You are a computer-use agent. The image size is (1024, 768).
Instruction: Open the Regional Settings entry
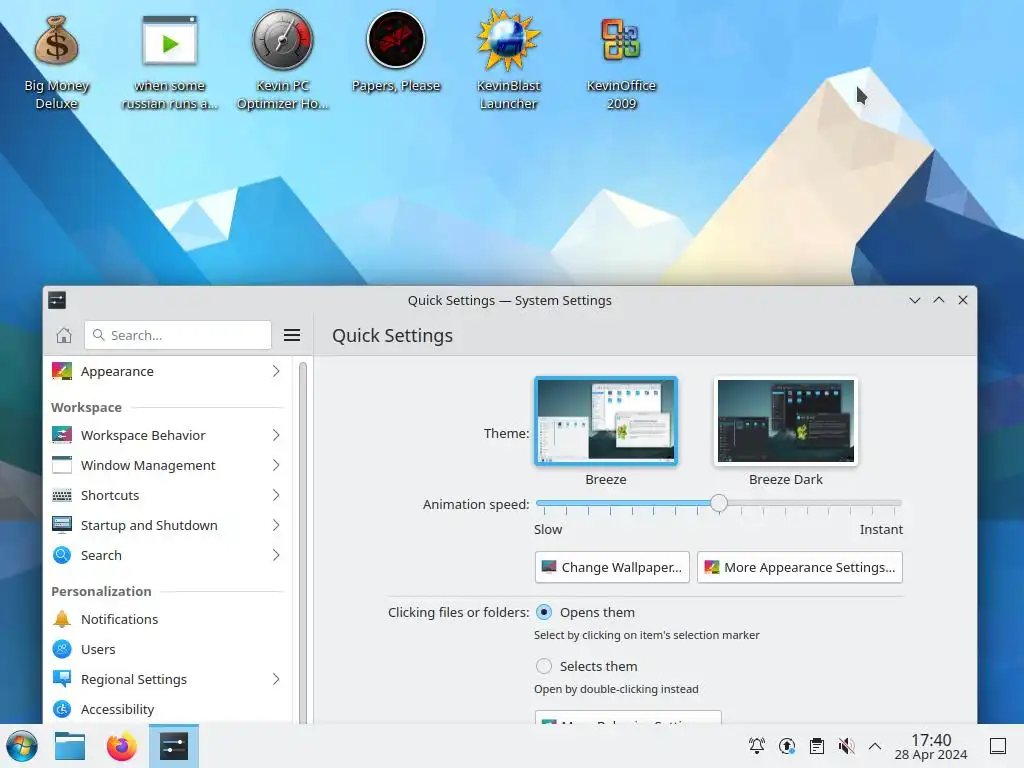(168, 679)
